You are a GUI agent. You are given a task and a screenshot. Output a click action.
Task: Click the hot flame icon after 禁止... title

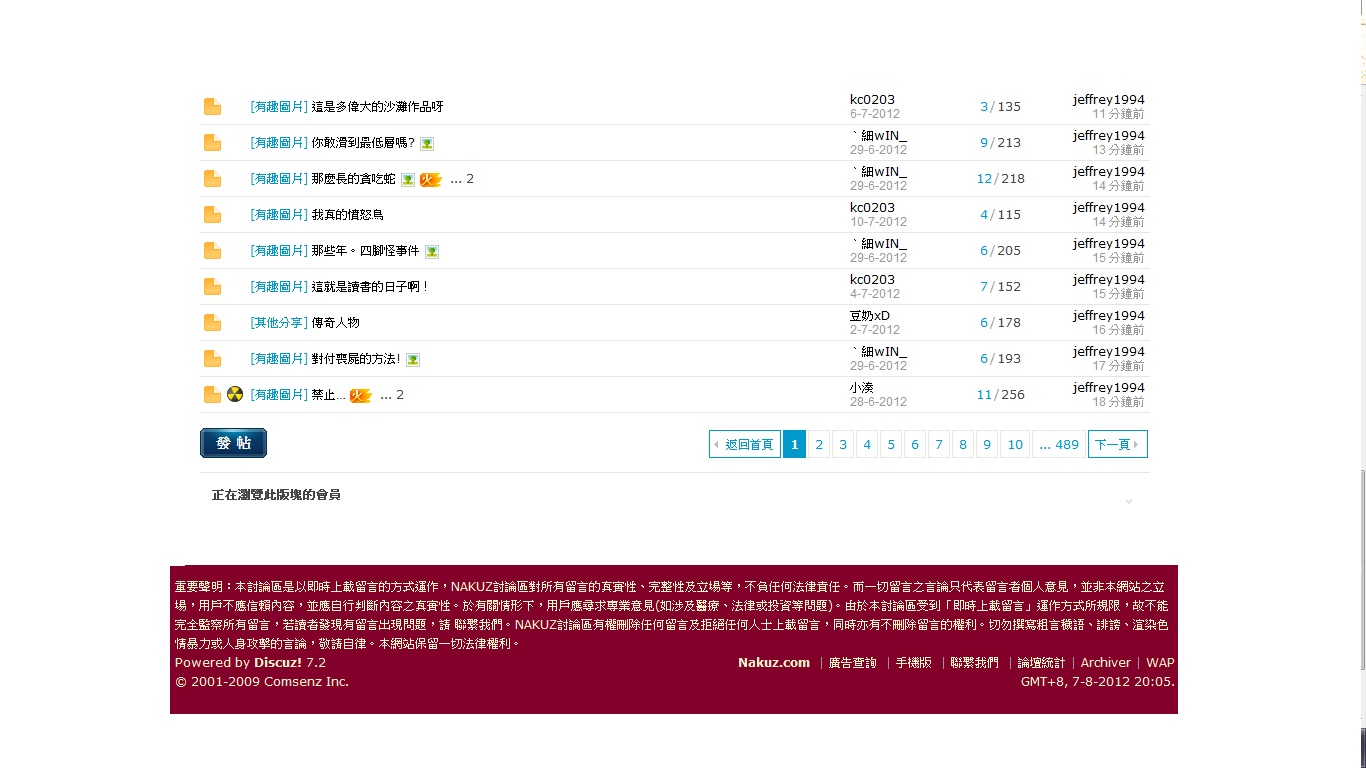point(360,396)
